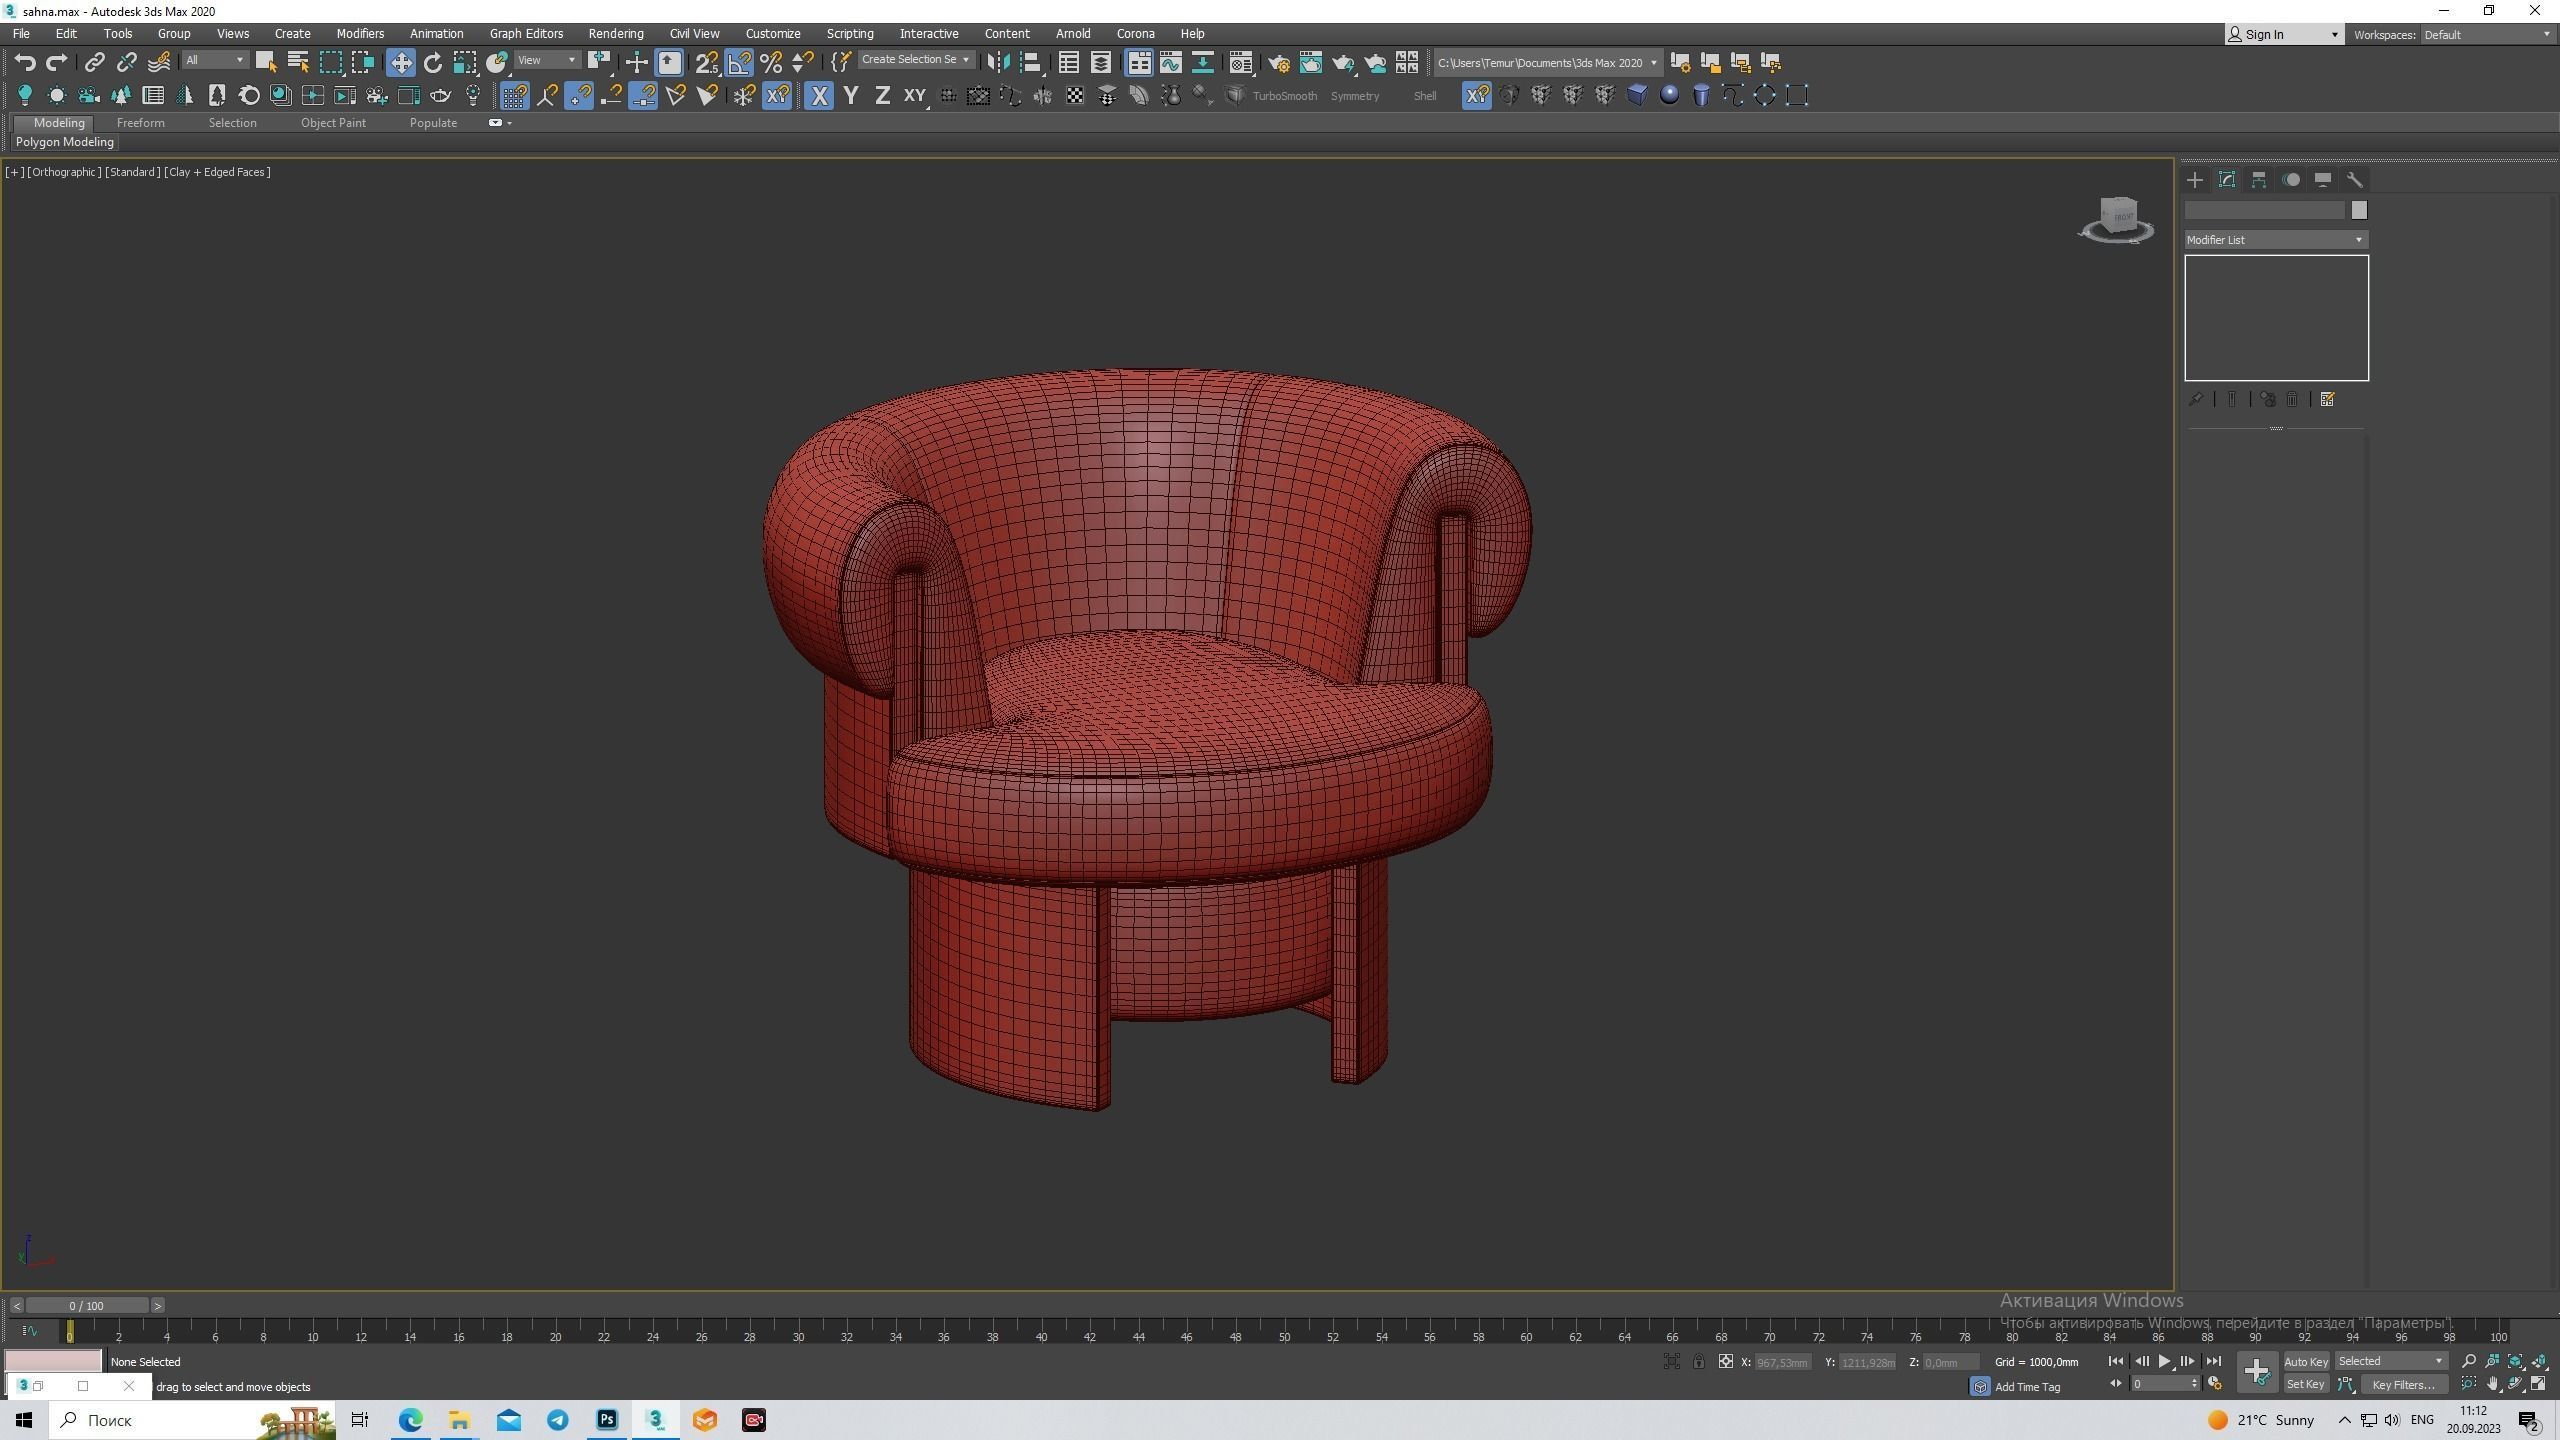The image size is (2560, 1440).
Task: Restrict to X axis constraint
Action: (x=819, y=96)
